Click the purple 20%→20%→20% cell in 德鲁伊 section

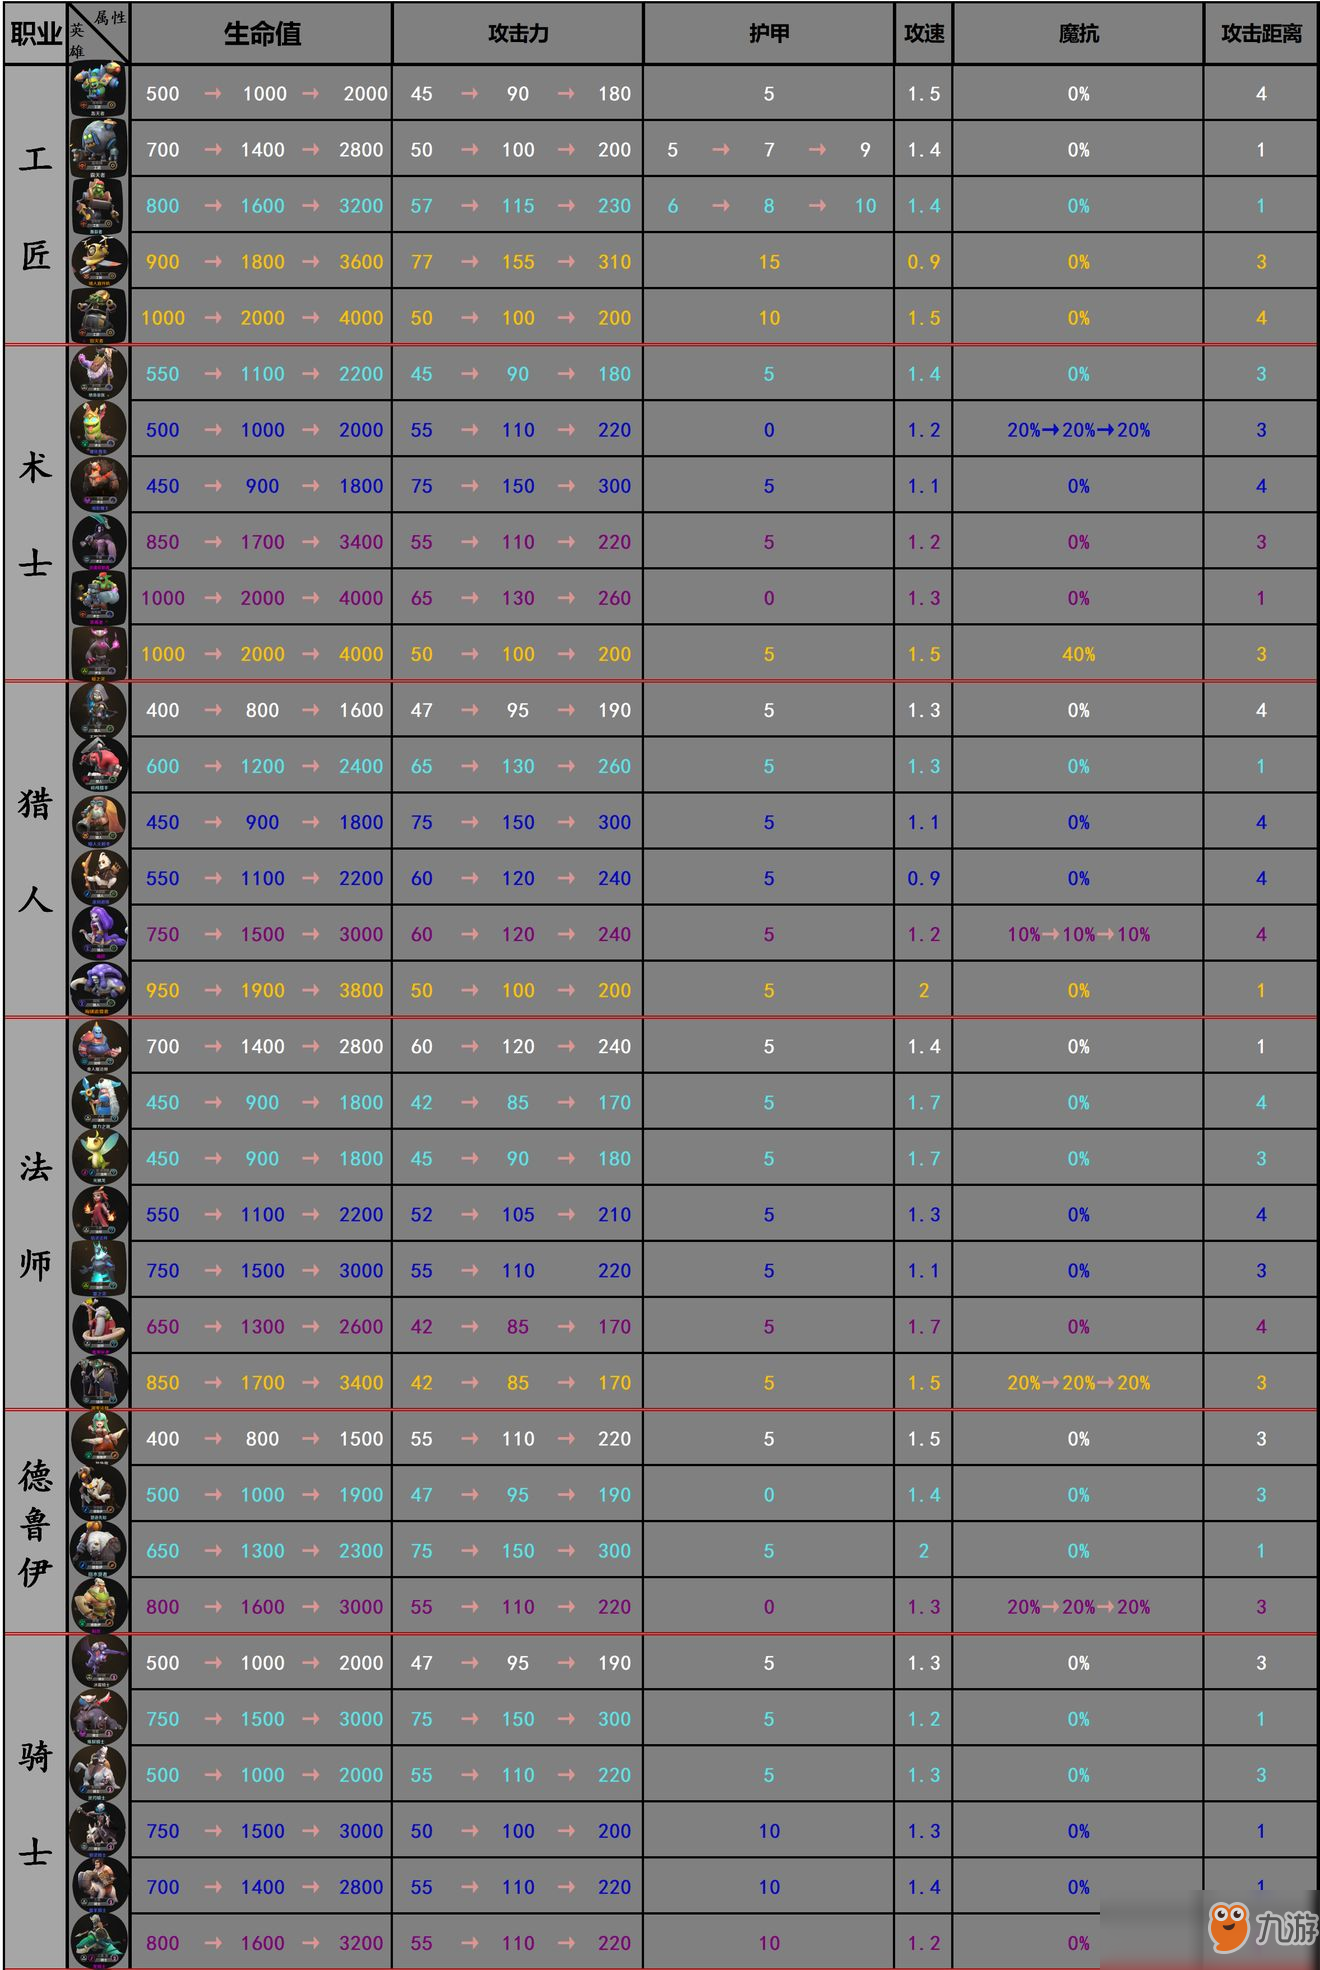pyautogui.click(x=1078, y=1605)
